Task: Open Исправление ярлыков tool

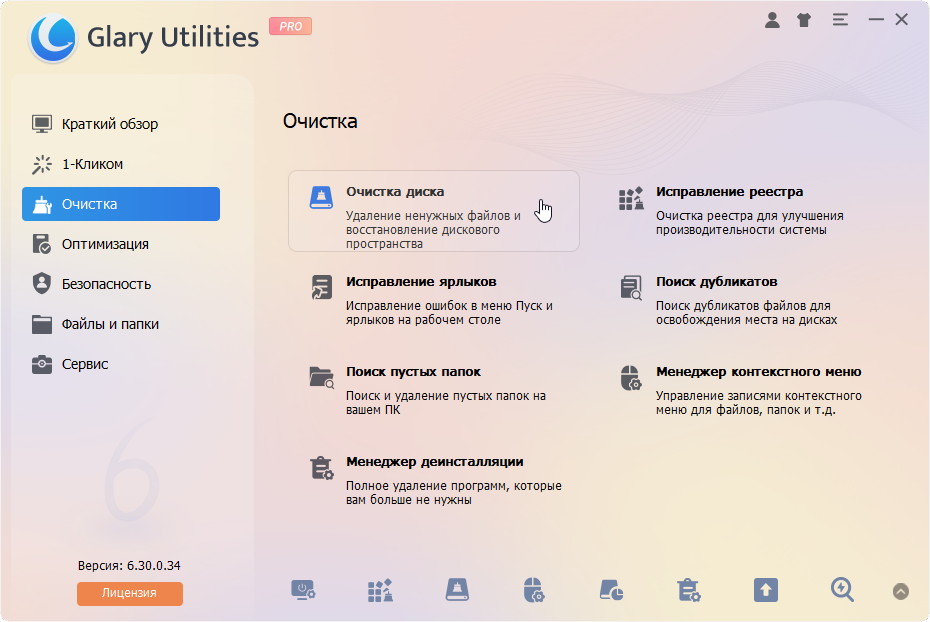Action: tap(434, 301)
